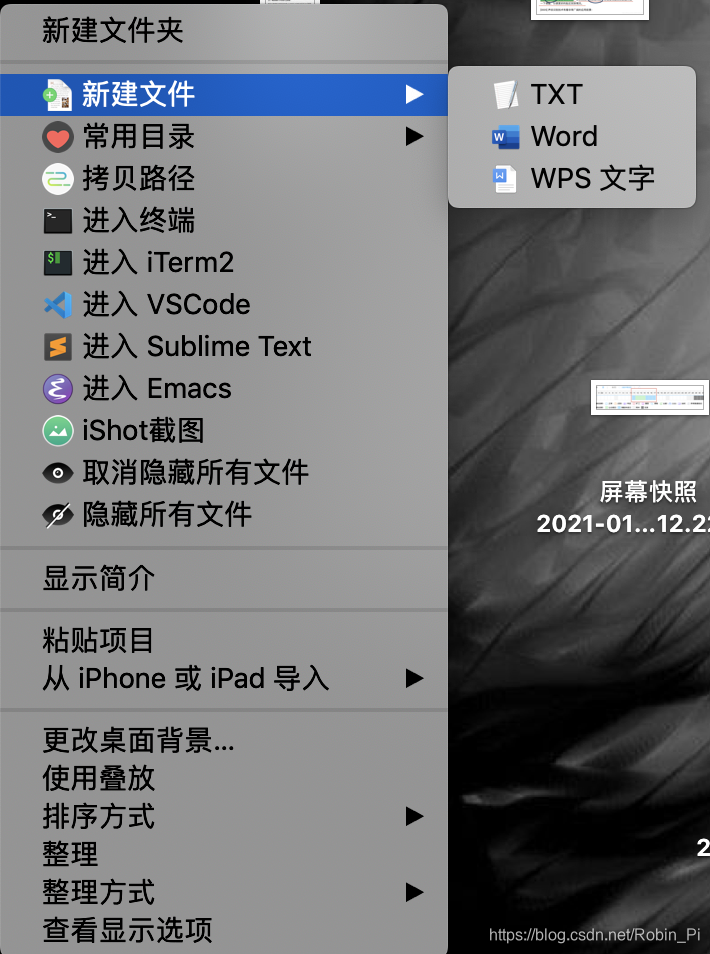The width and height of the screenshot is (710, 954).
Task: Open 更改桌面背景… menu entry
Action: click(224, 740)
